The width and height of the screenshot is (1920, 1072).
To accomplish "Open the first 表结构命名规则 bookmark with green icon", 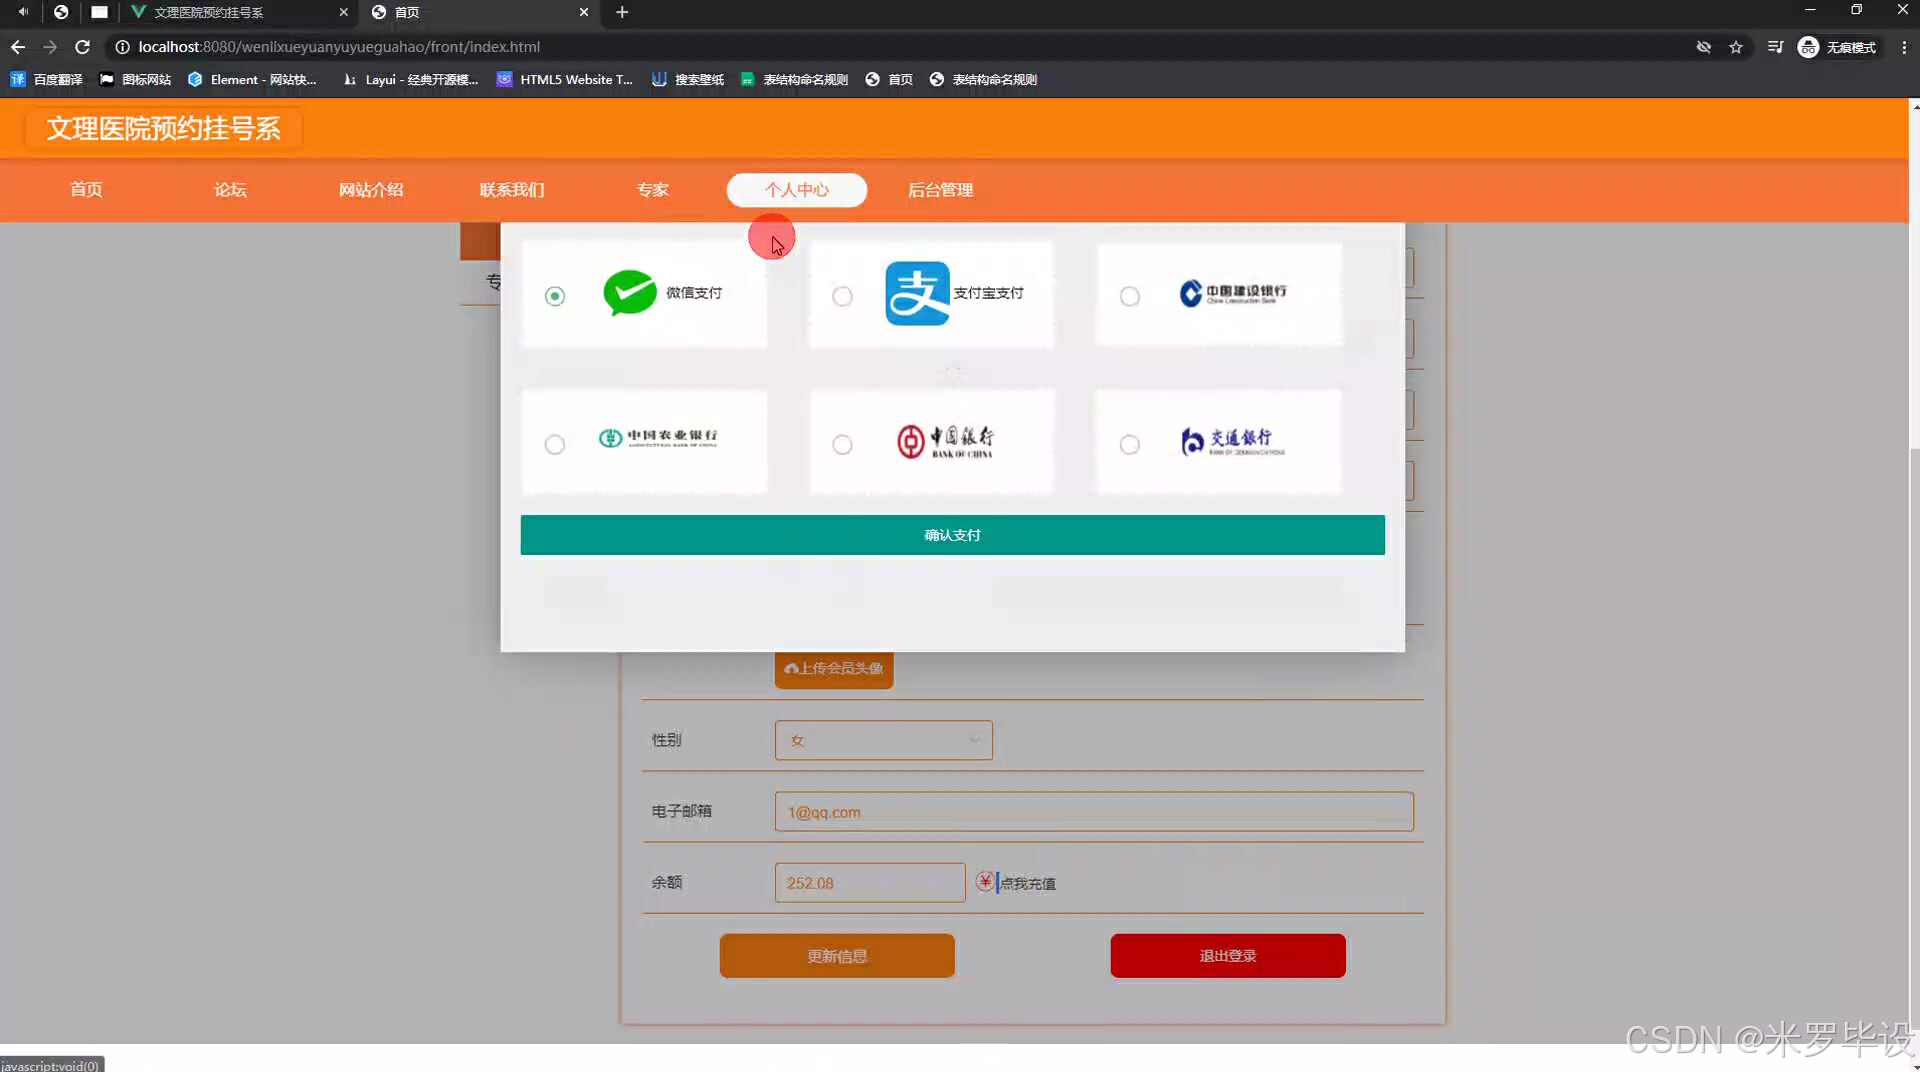I will coord(795,79).
